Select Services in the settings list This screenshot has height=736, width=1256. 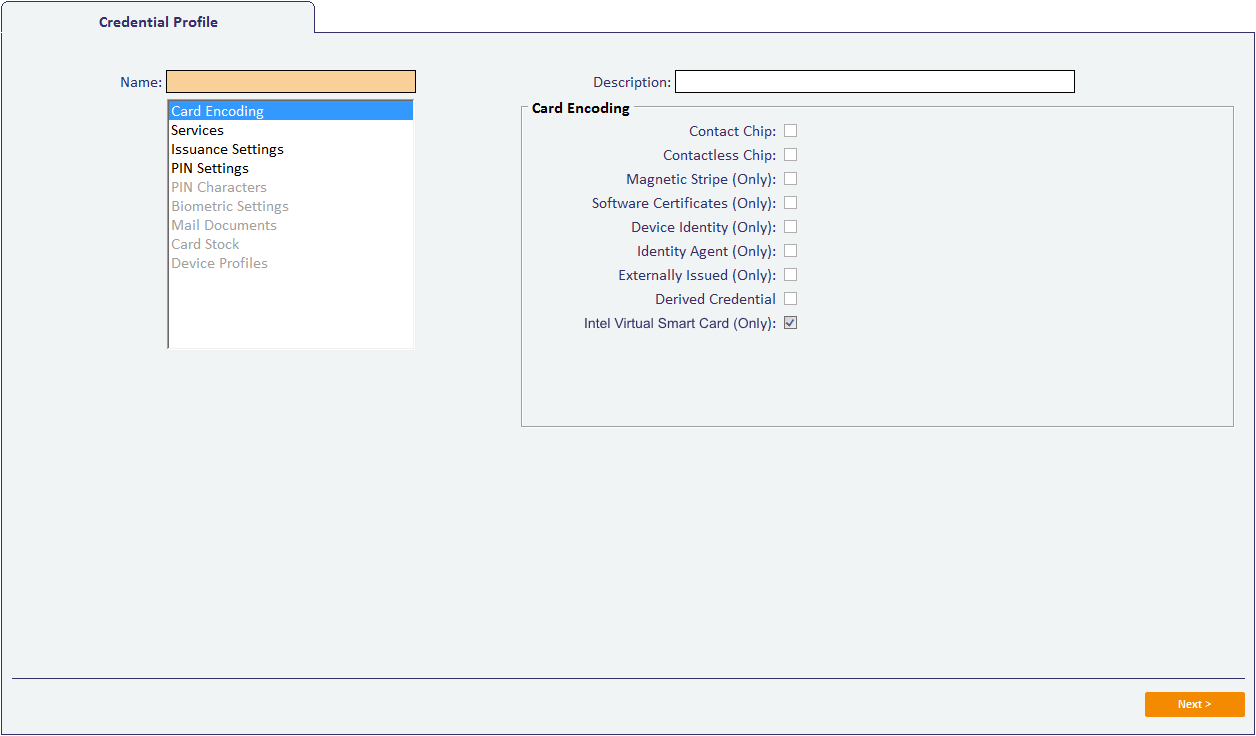point(198,130)
